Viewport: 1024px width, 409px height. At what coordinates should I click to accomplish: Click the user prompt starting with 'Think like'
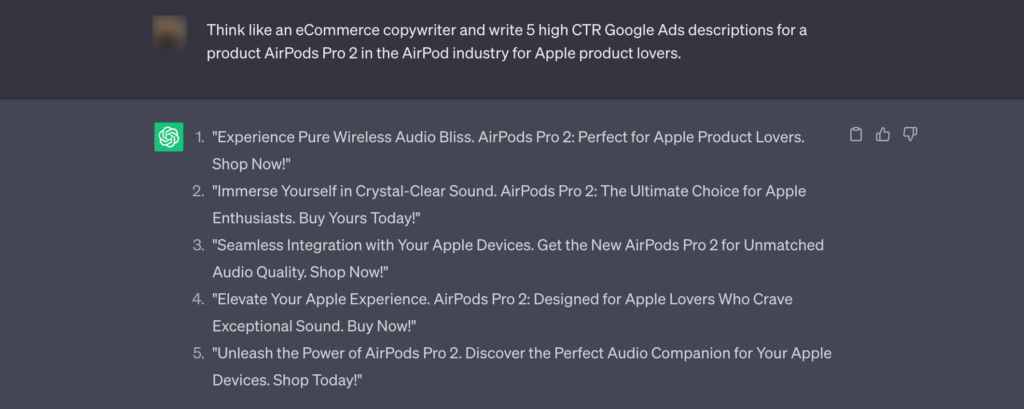(x=507, y=41)
